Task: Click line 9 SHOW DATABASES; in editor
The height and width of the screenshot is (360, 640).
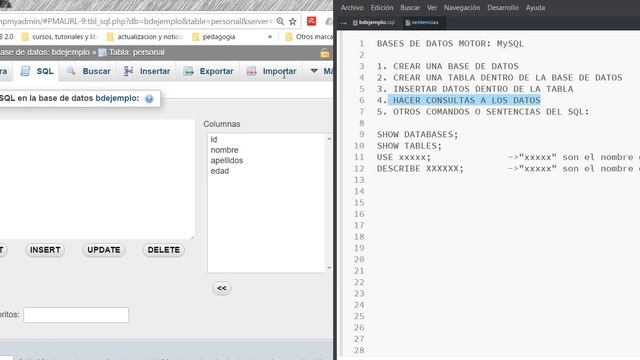Action: point(418,134)
